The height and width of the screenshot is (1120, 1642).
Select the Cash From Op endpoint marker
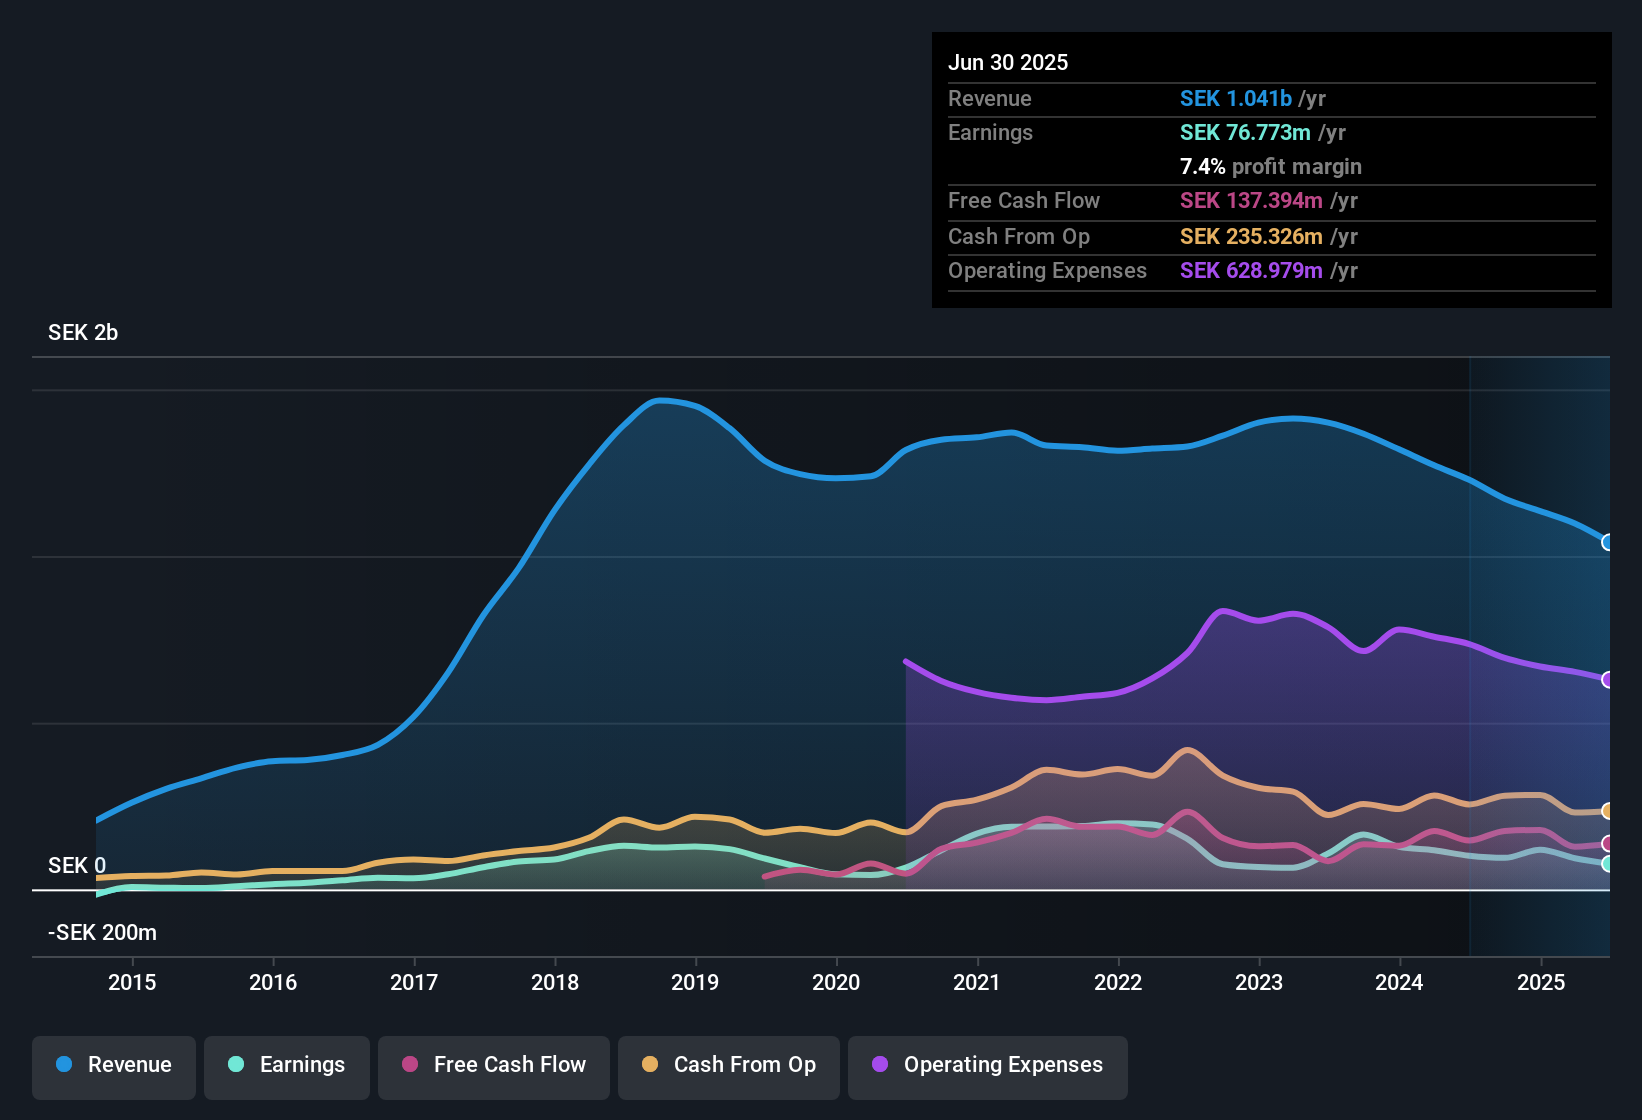[1608, 811]
